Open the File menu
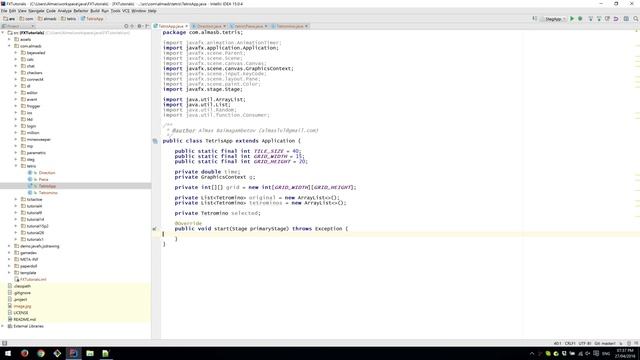 point(4,11)
